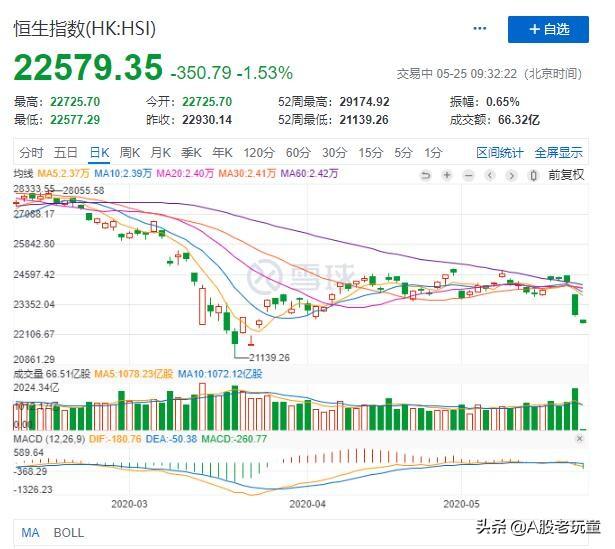Switch to the 60分 chart interval
615x549 pixels.
pos(298,152)
